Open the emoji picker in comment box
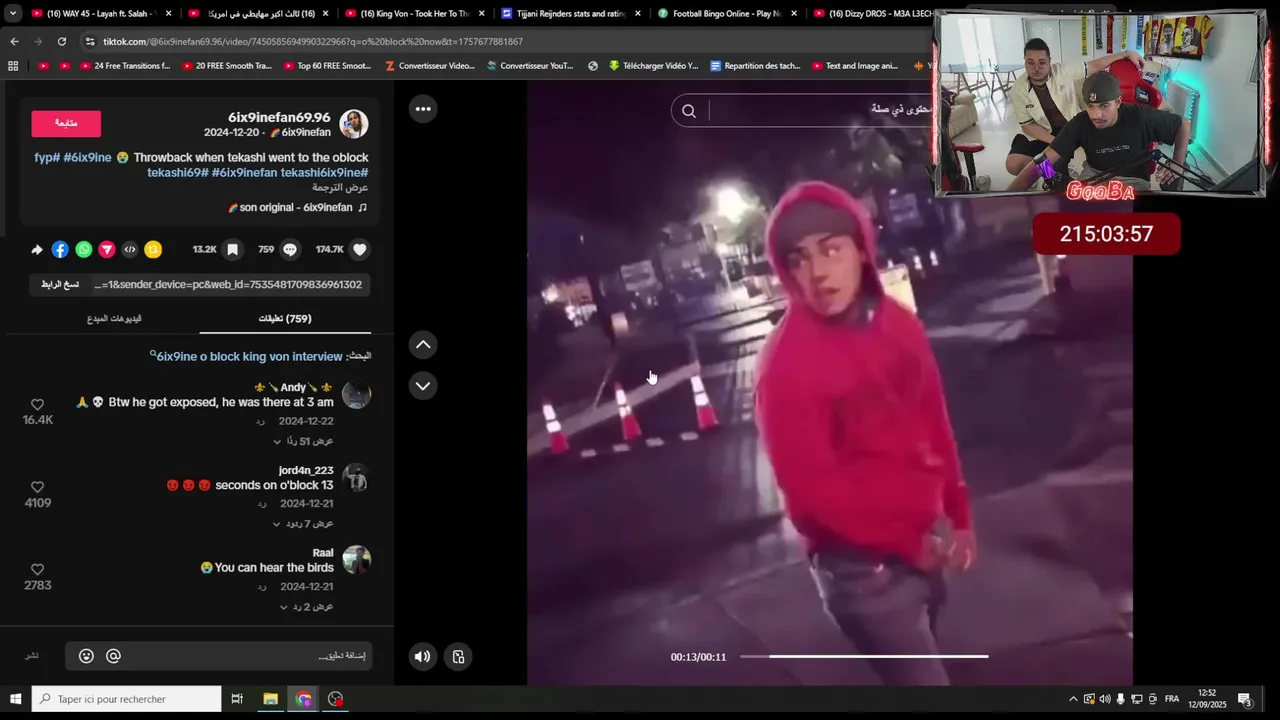Screen dimensions: 1280x720 86,656
